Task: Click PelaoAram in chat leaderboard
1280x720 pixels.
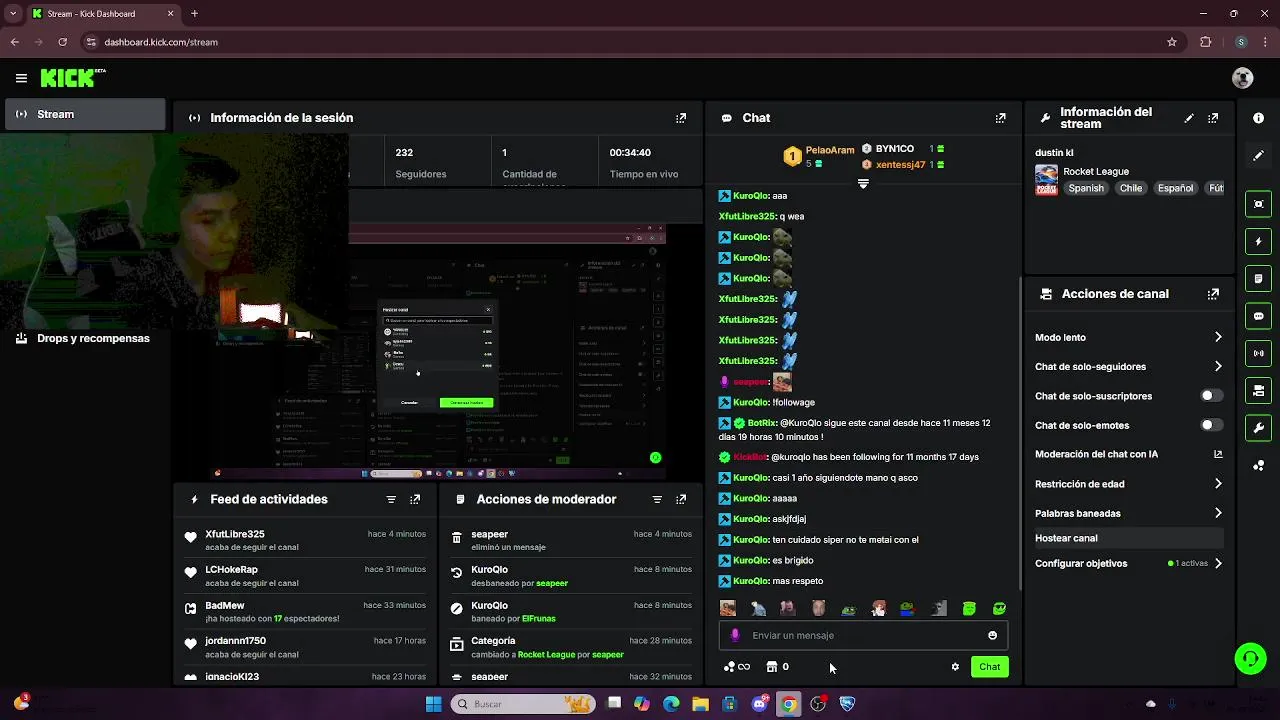Action: [x=830, y=150]
